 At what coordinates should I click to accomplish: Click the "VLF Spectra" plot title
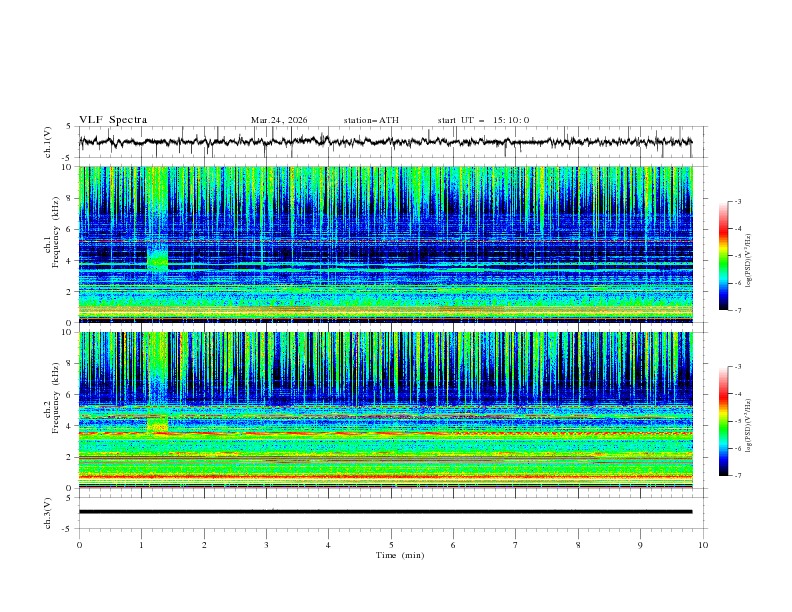tap(113, 120)
